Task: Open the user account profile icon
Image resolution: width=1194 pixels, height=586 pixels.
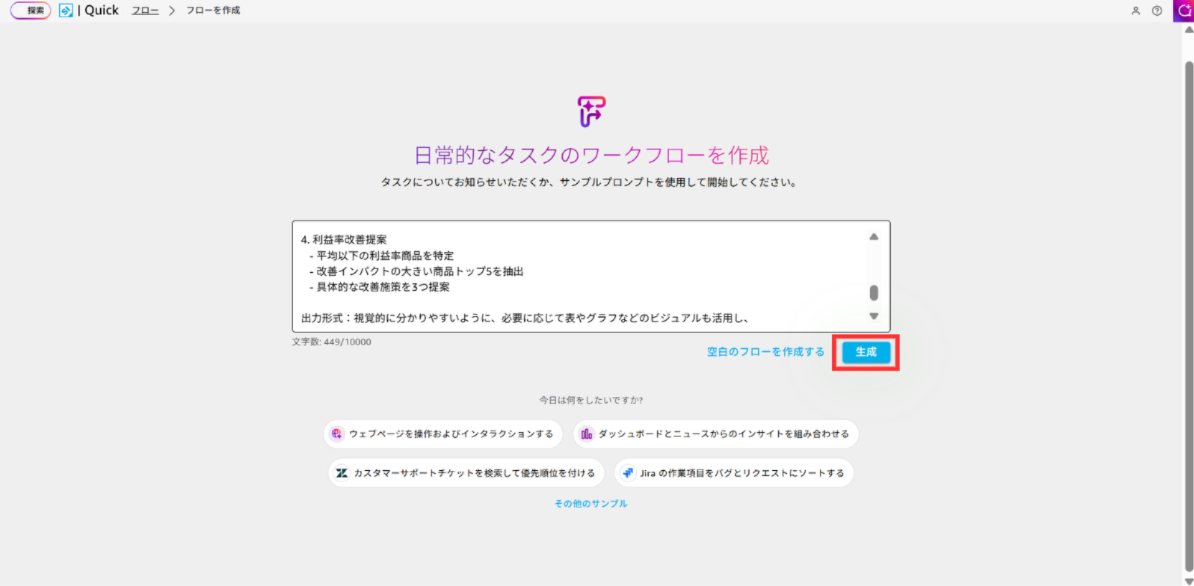Action: point(1135,11)
